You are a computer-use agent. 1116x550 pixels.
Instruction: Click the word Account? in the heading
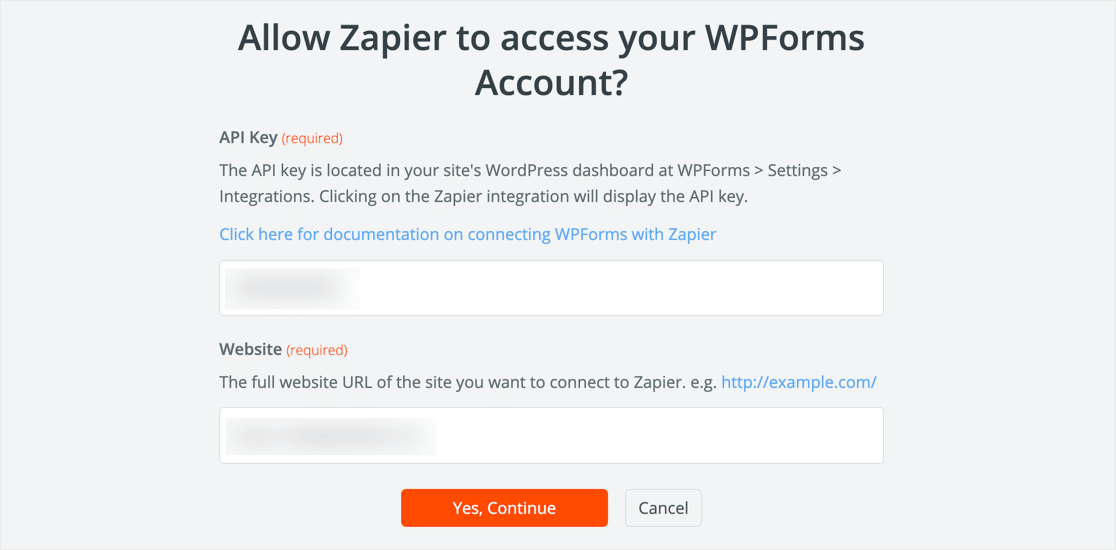tap(550, 83)
